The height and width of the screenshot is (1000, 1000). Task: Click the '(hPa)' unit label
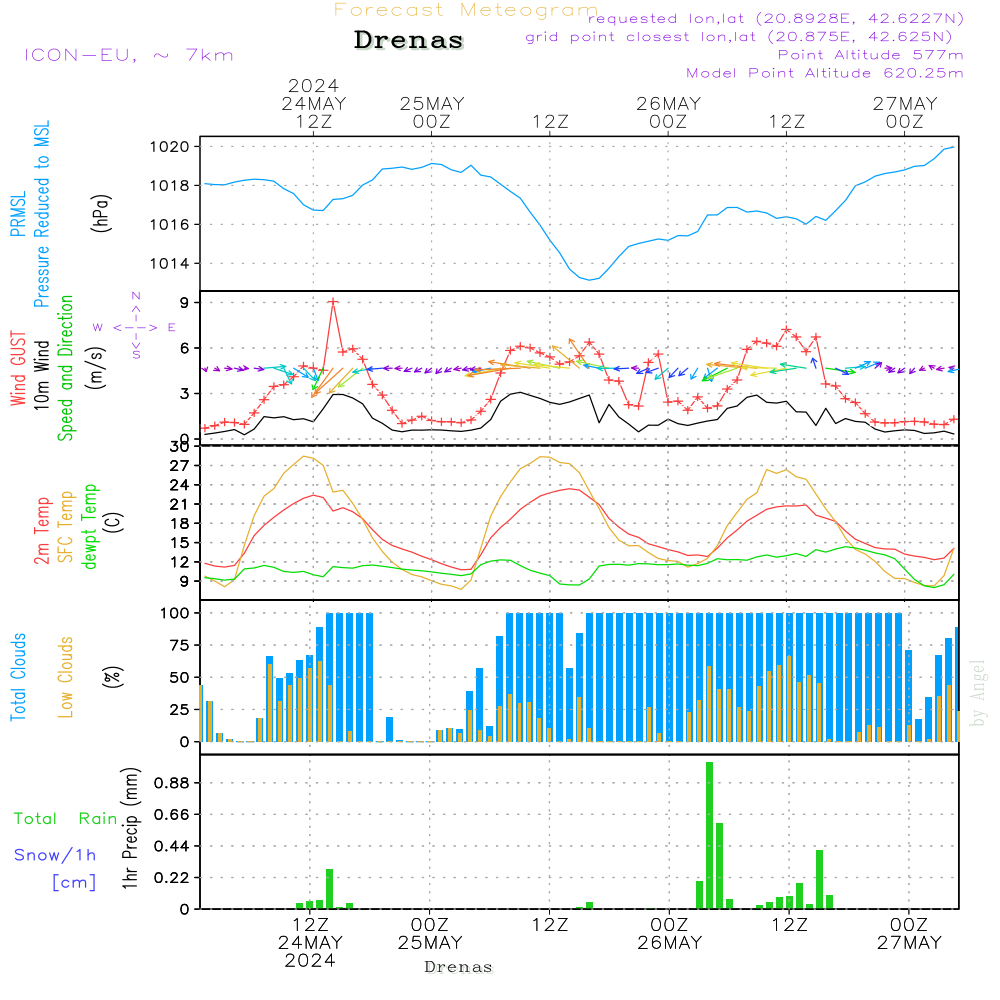click(x=101, y=213)
